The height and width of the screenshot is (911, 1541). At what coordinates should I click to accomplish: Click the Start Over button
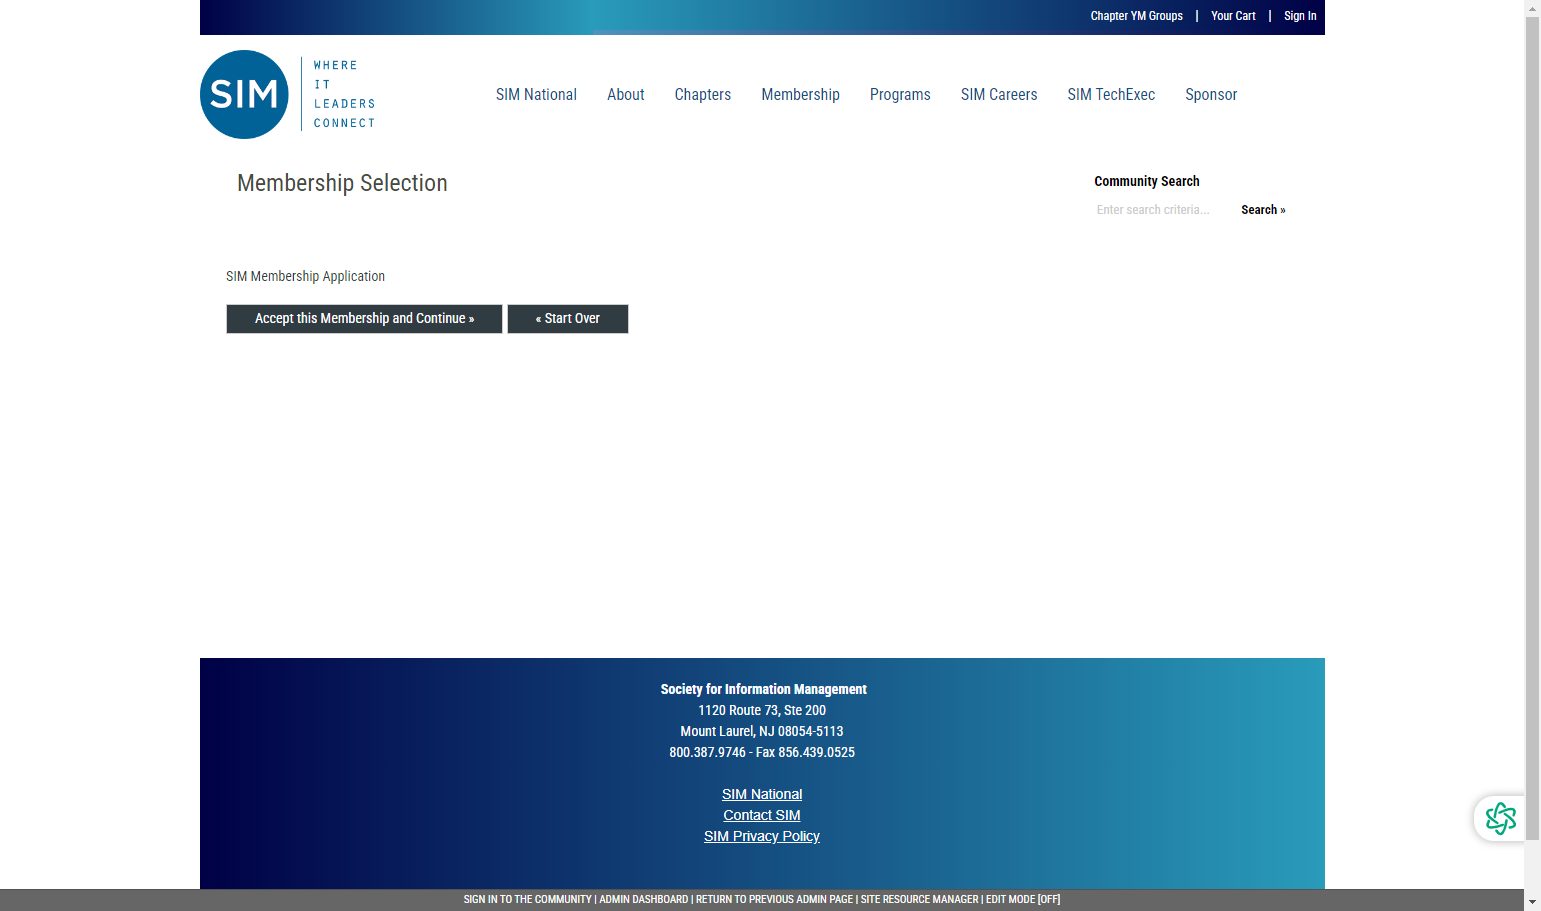pos(568,319)
